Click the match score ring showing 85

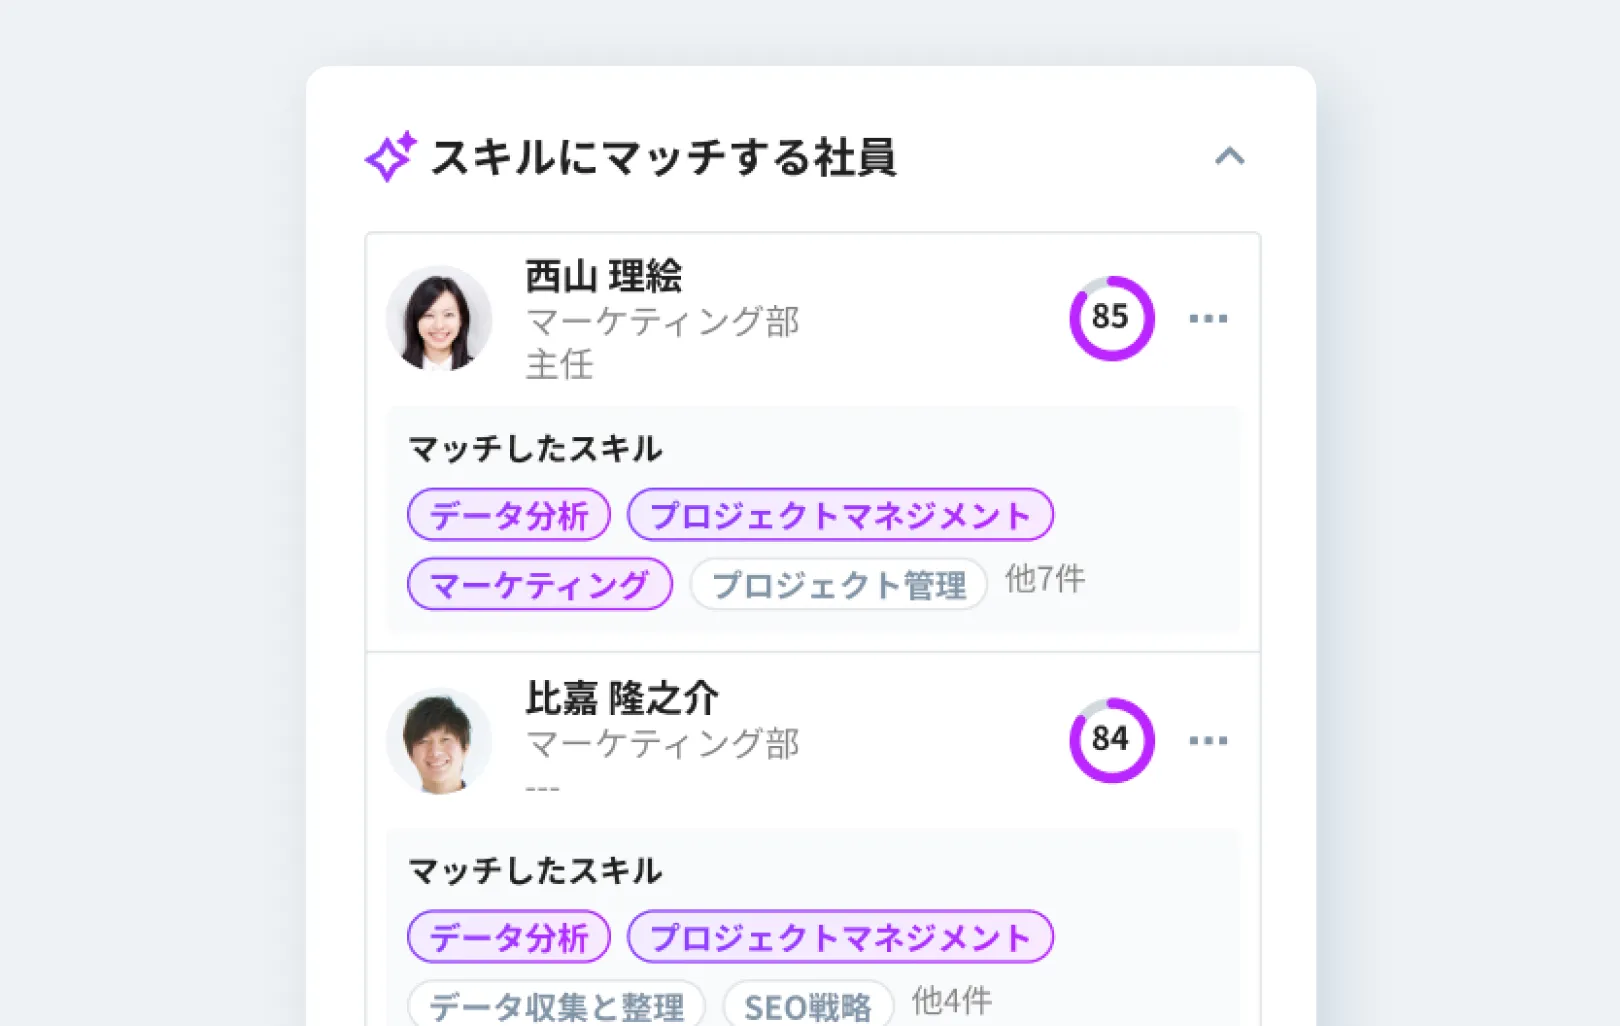click(x=1111, y=318)
